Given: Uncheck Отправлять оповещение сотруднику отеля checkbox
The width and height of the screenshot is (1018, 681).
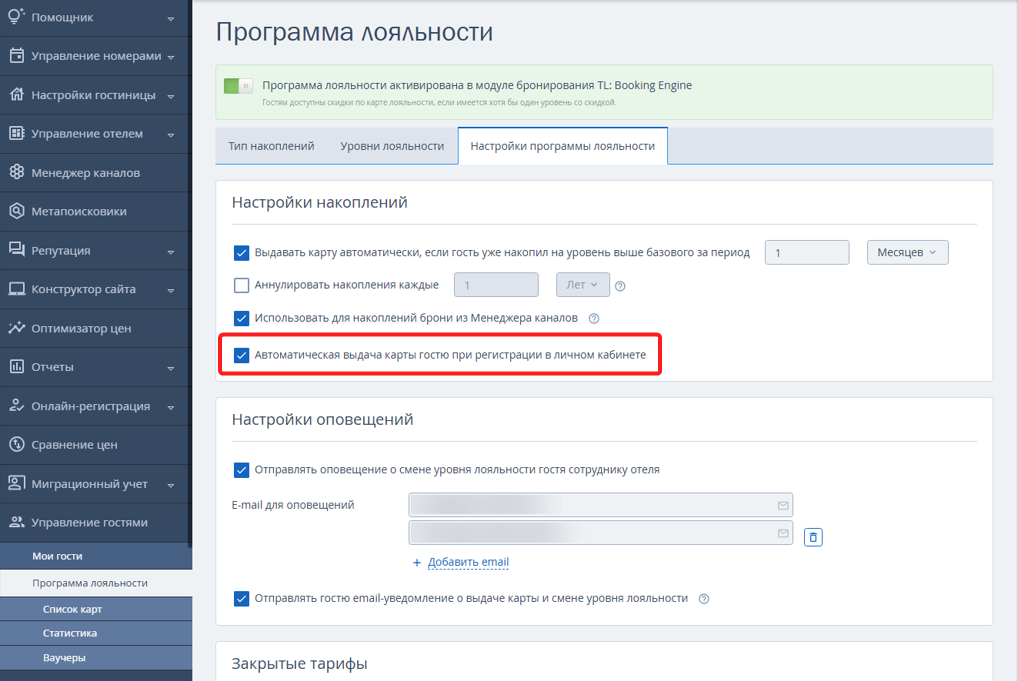Looking at the screenshot, I should [241, 470].
